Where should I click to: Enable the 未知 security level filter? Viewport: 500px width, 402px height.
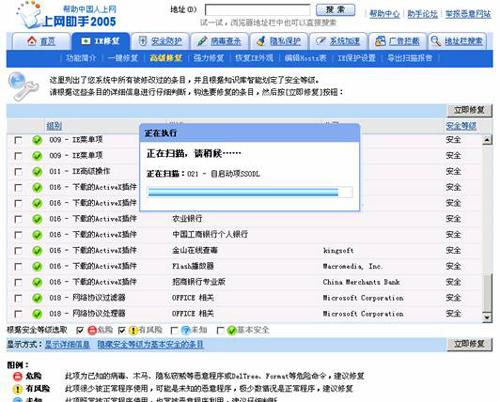(x=174, y=330)
